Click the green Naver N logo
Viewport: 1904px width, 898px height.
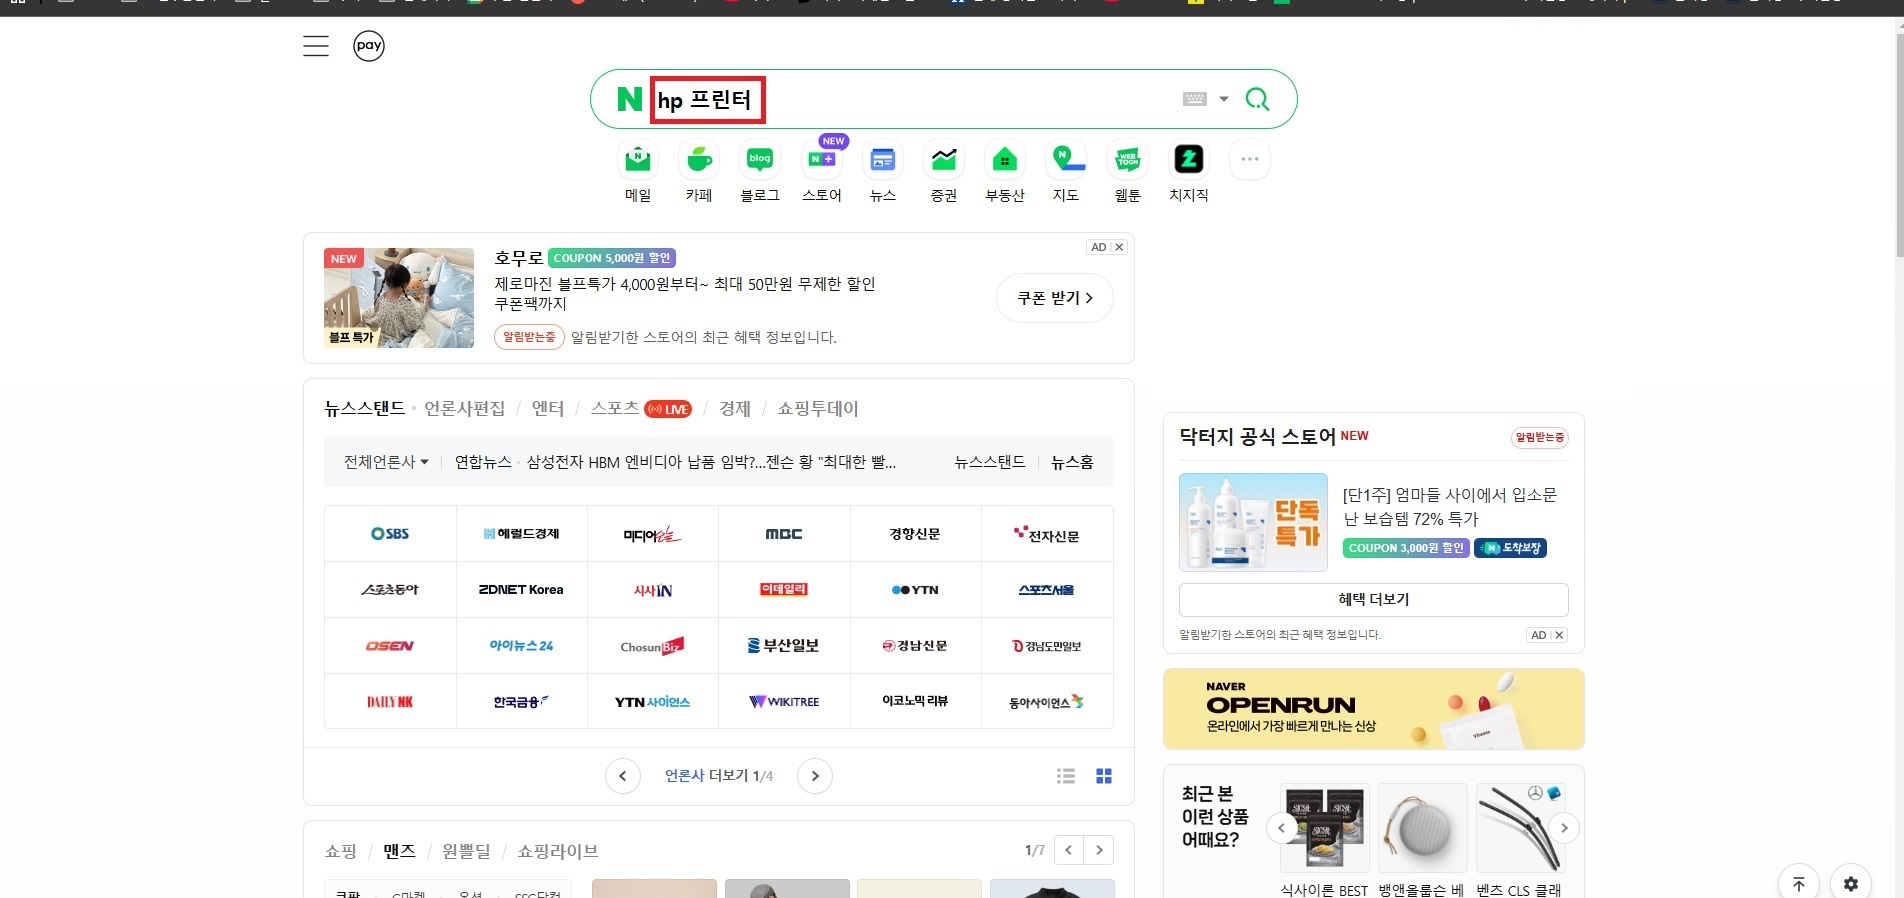[630, 99]
